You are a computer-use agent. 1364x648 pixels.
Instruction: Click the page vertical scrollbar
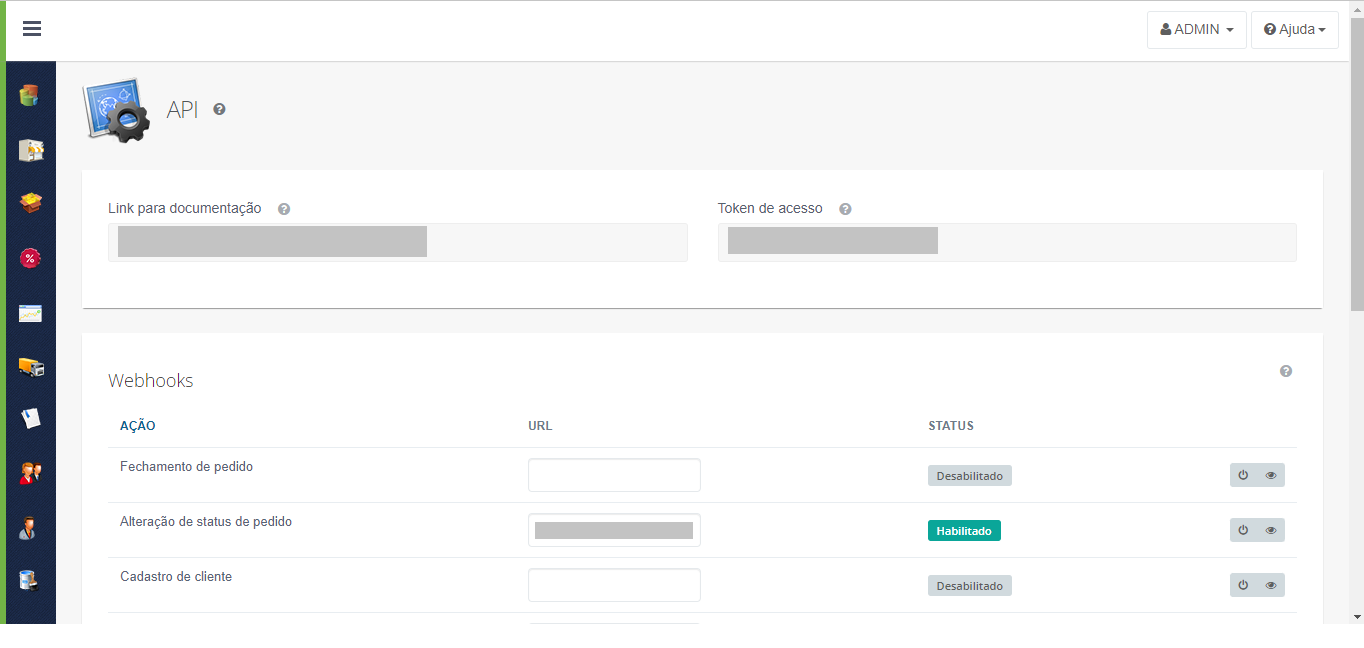click(x=1357, y=165)
